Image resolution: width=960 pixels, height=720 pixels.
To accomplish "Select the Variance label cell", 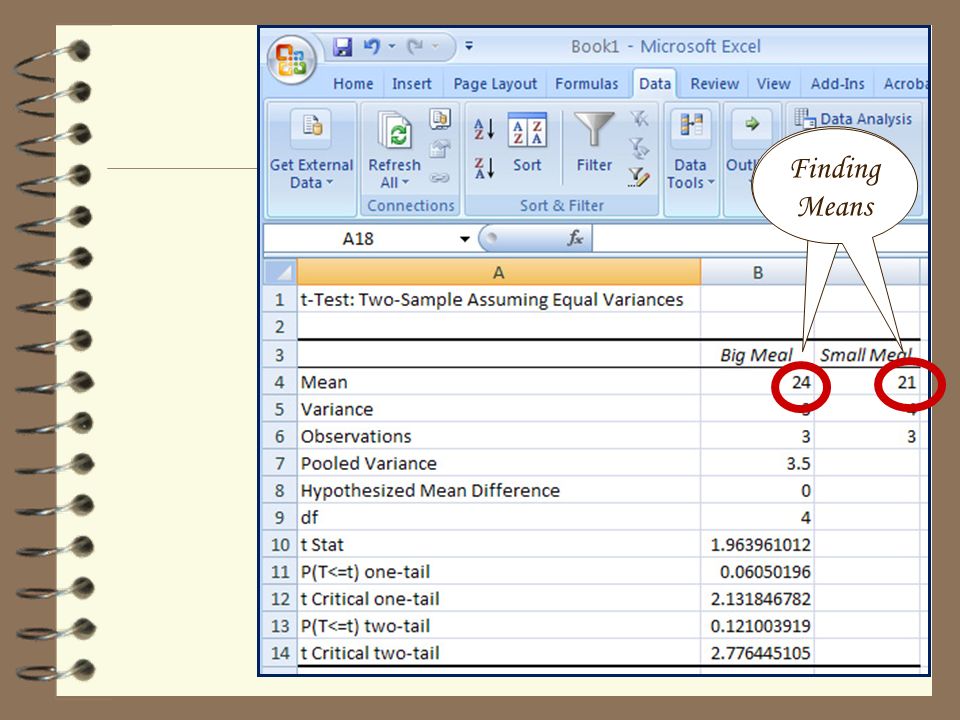I will point(498,409).
